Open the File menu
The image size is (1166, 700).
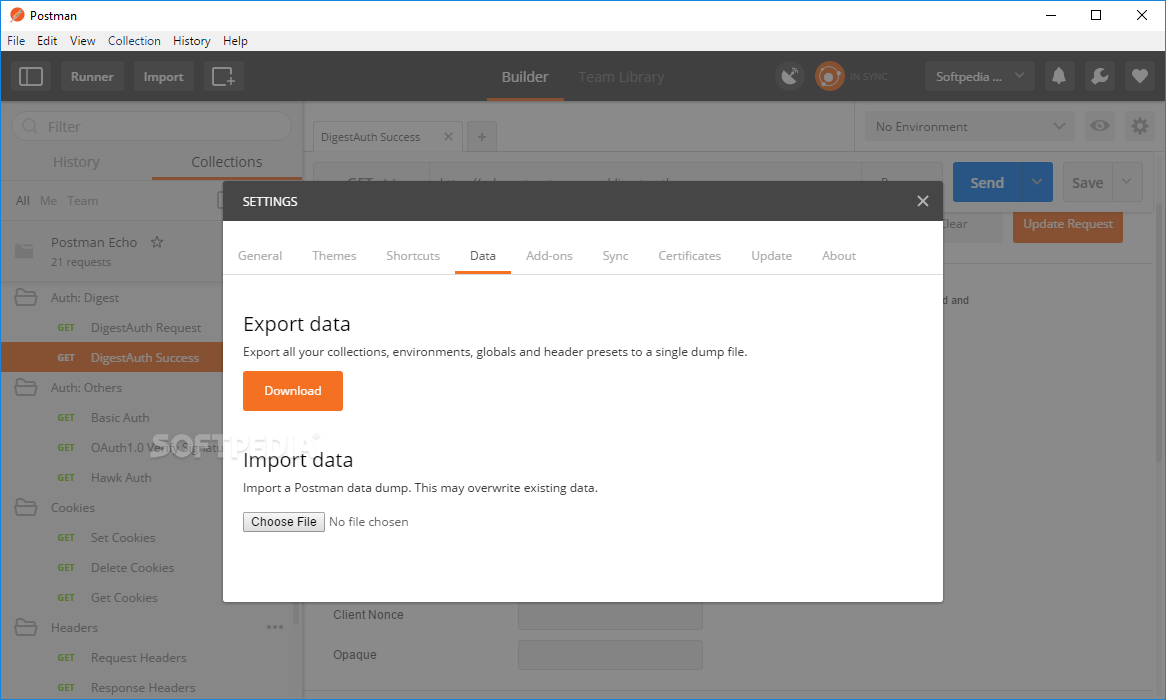[x=16, y=41]
